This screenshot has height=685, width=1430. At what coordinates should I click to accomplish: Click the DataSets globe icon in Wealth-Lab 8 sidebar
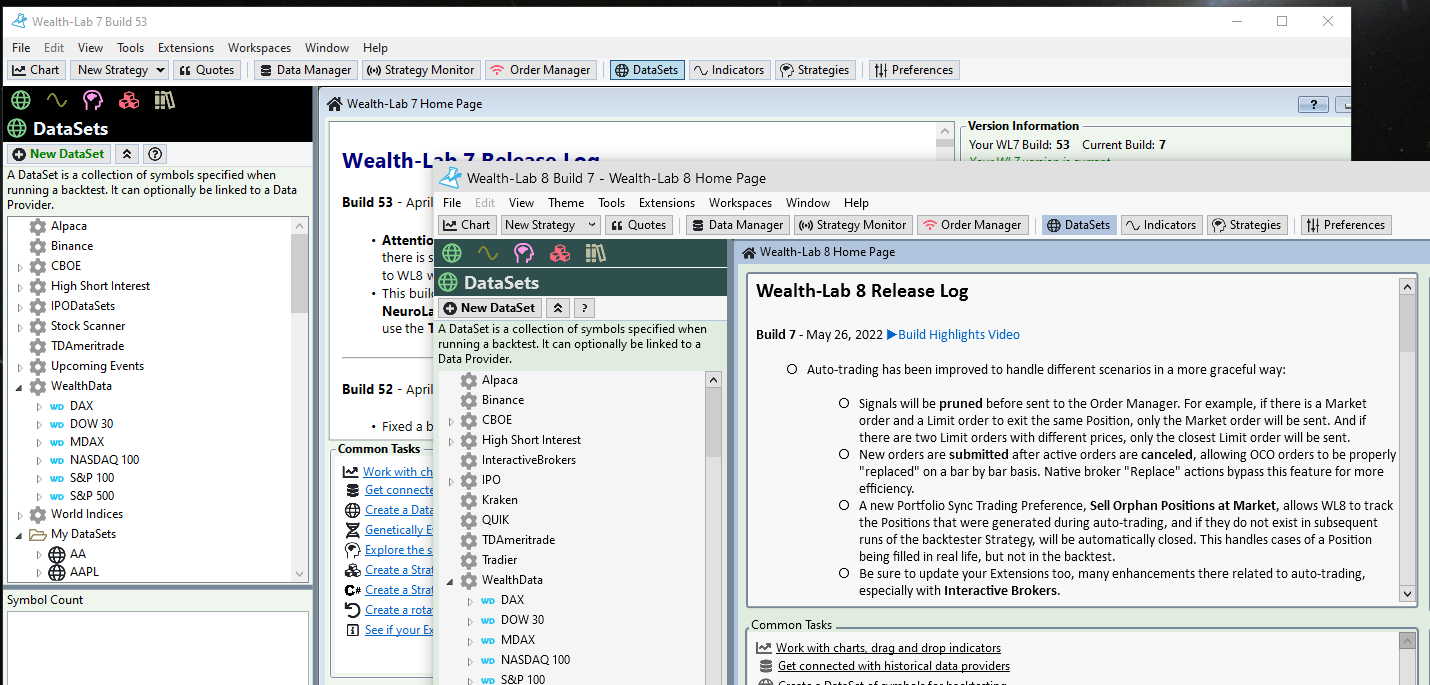[x=451, y=253]
